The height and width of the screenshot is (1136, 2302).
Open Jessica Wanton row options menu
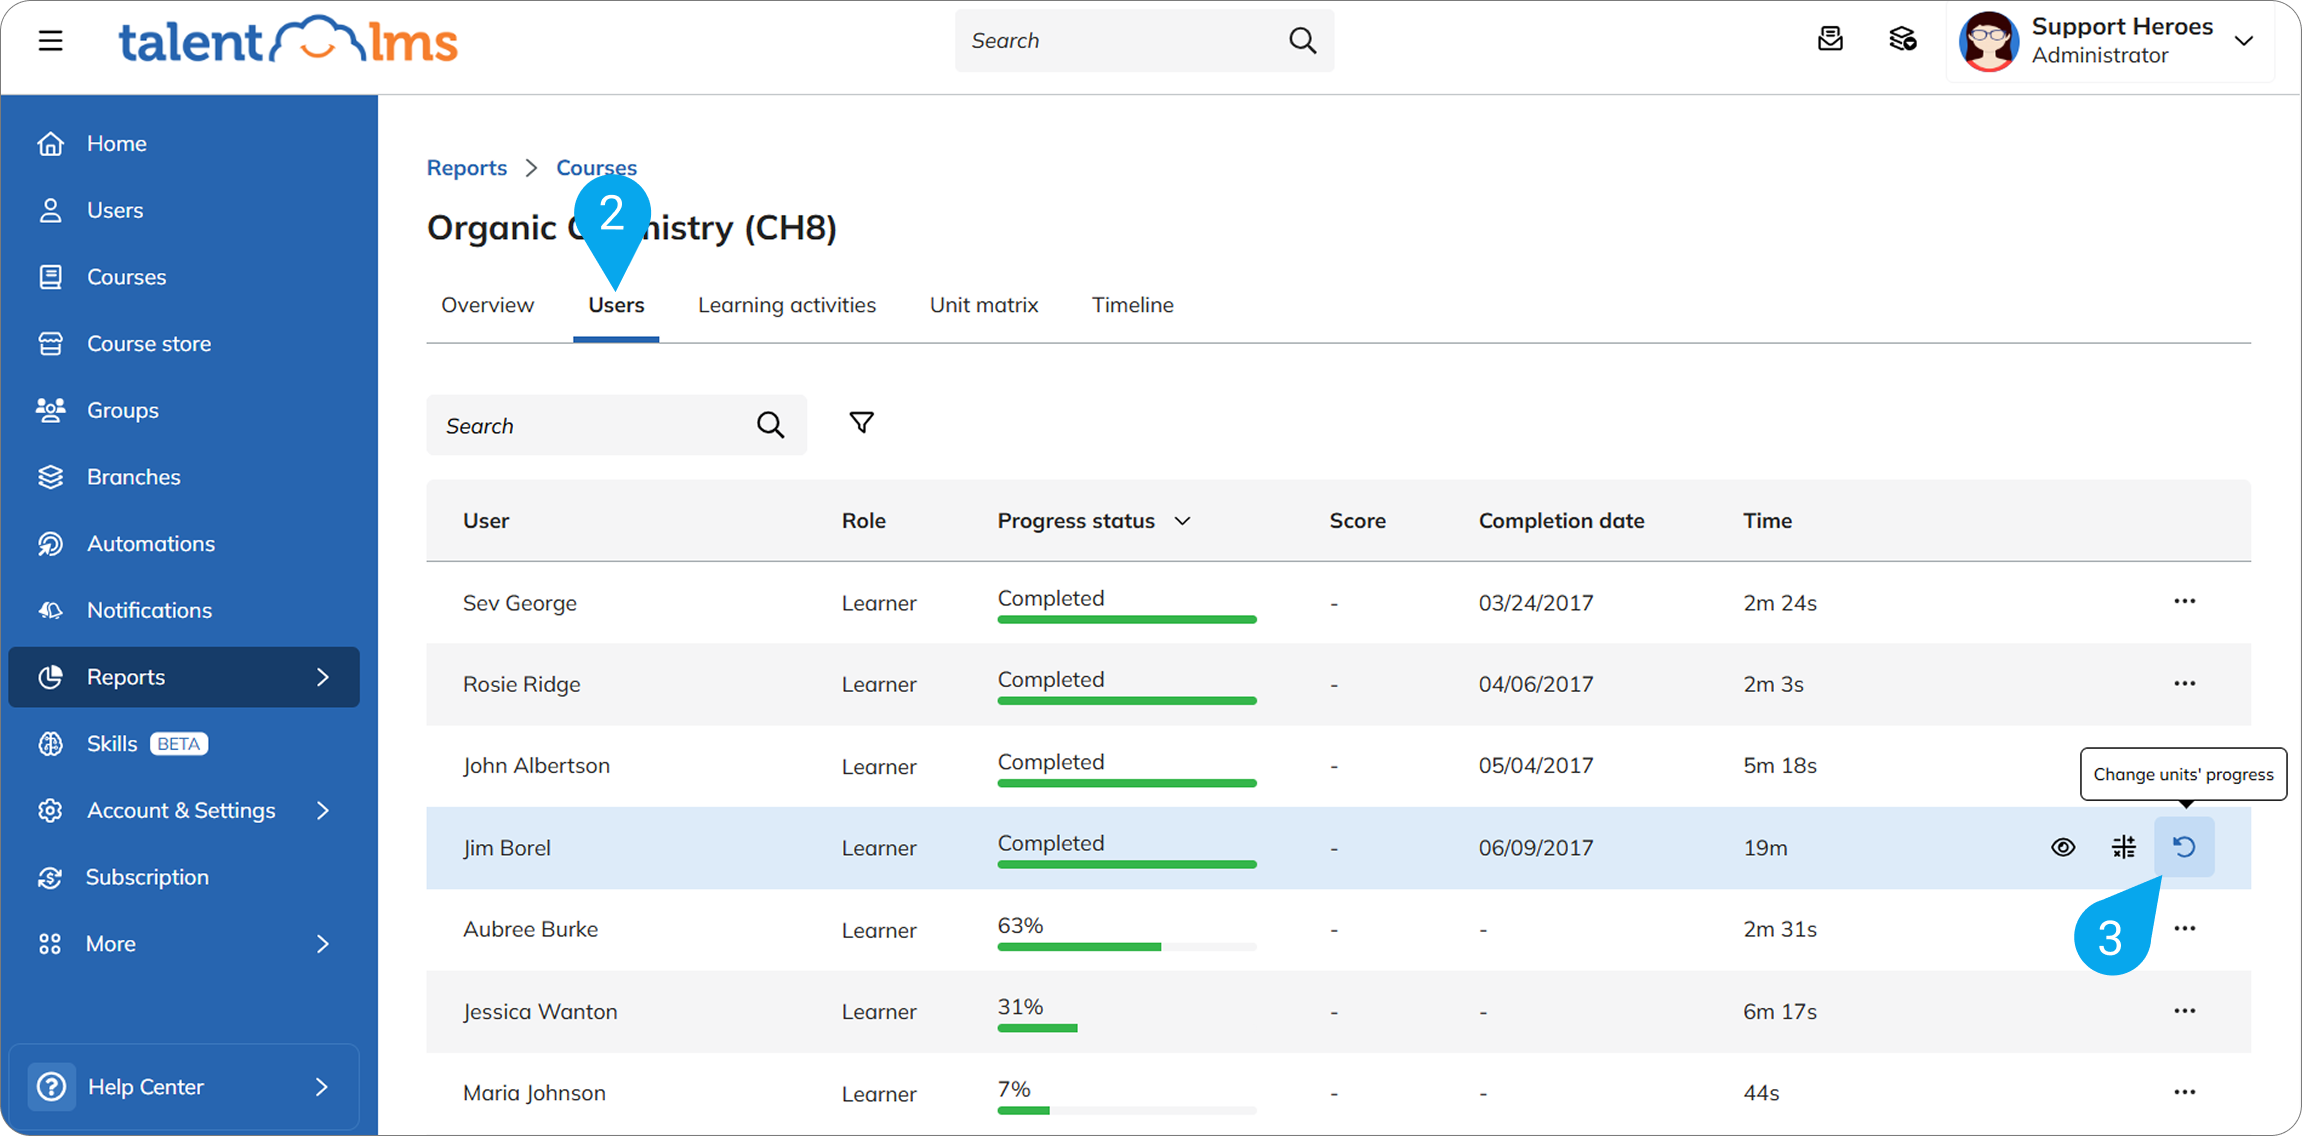tap(2185, 1010)
